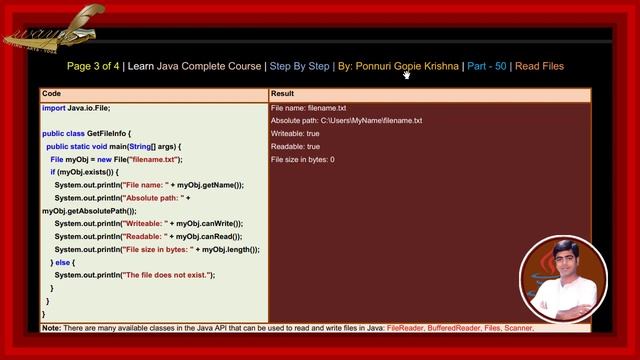This screenshot has height=360, width=640.
Task: Click 'BufferedReader' in the note
Action: 454,328
